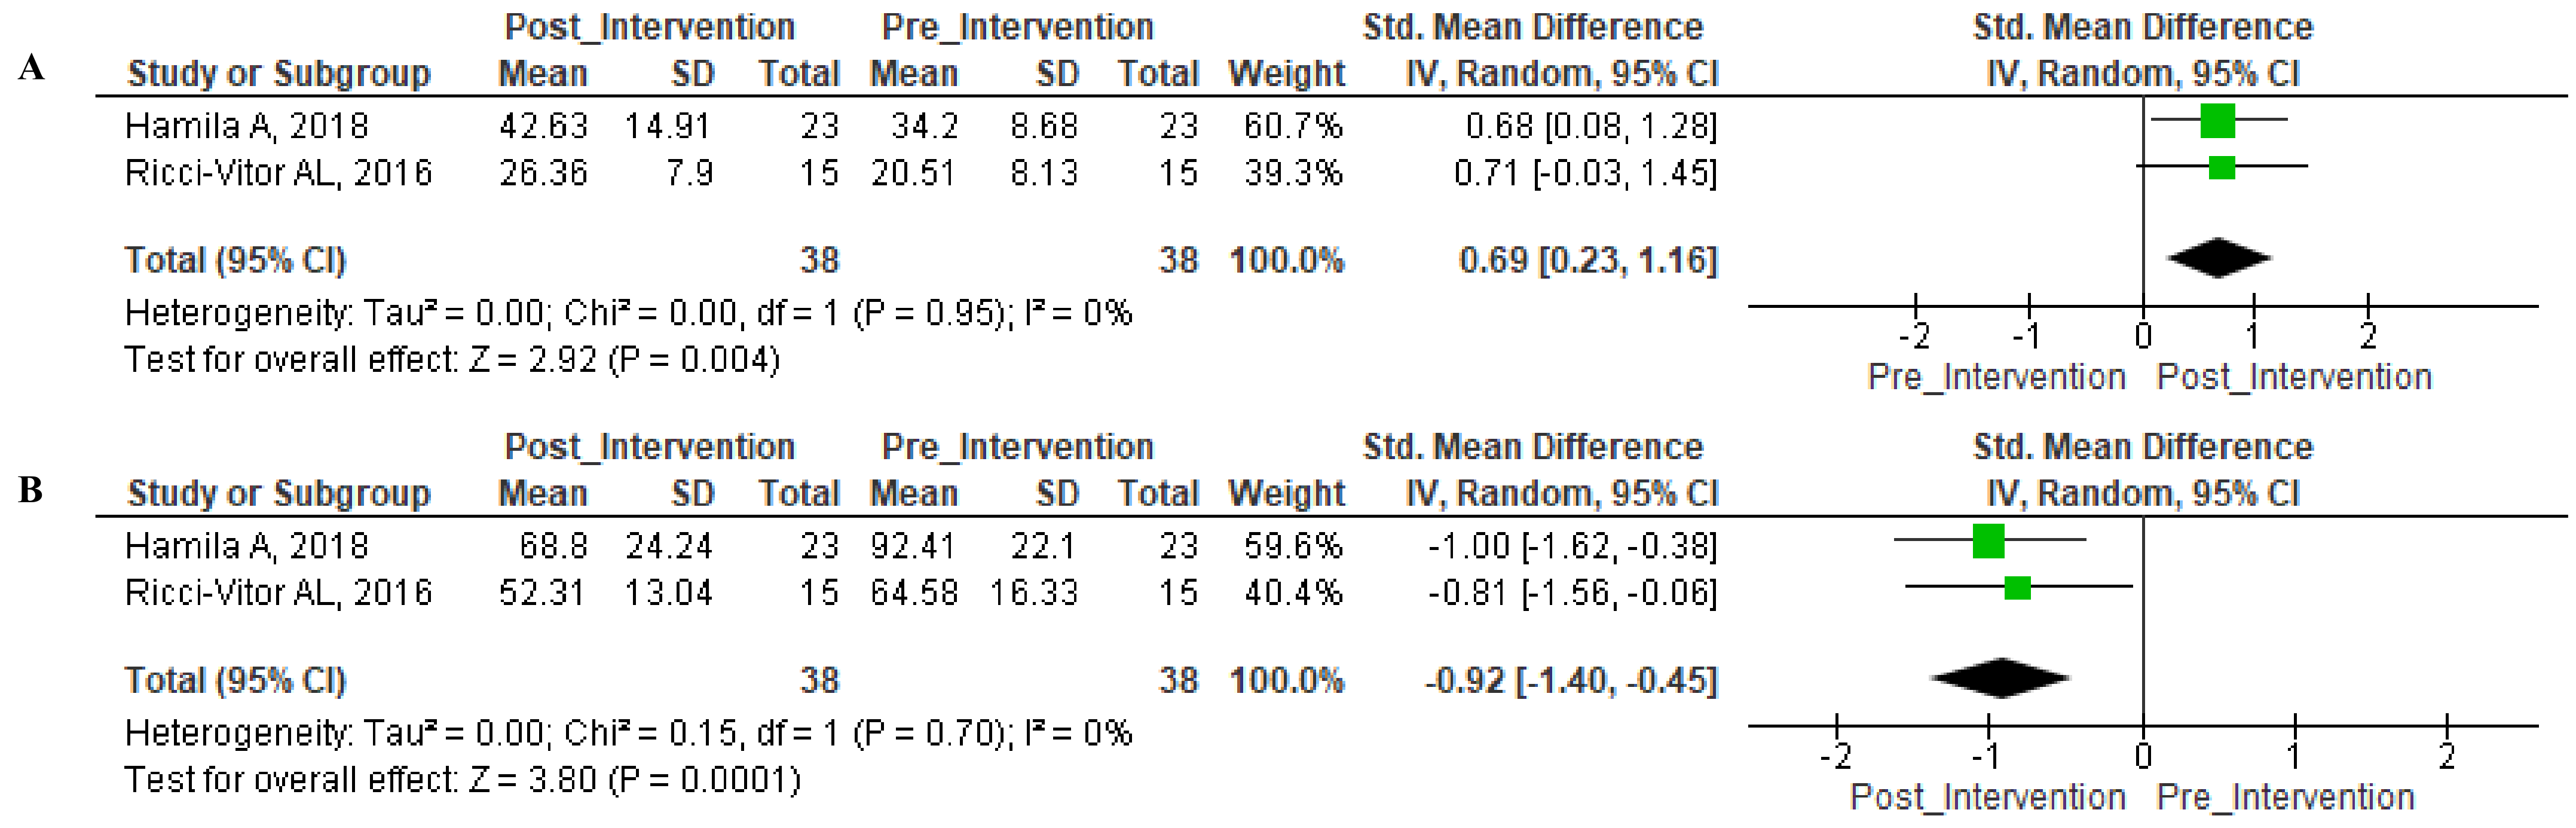Screen dimensions: 2576x828
Task: Select Ricci-Vitor AL, 2016 study name in panel B
Action: [x=278, y=593]
